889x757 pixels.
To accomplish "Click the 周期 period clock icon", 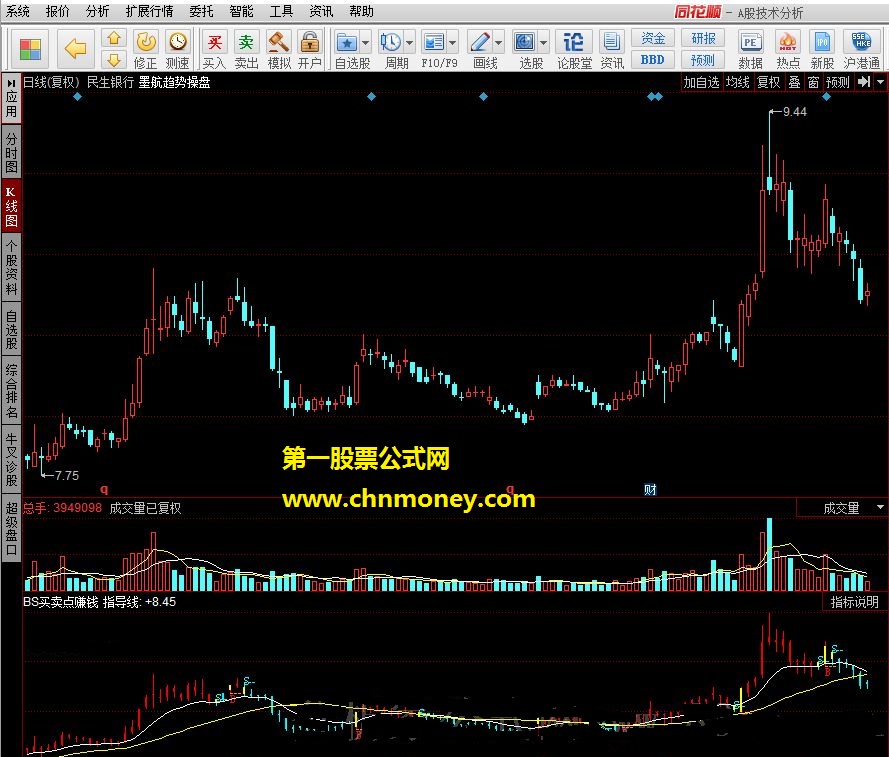I will click(391, 43).
